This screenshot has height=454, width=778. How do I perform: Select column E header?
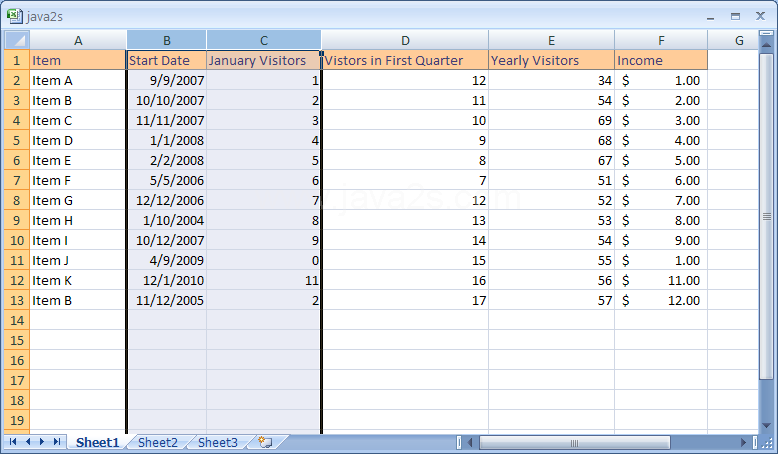551,40
